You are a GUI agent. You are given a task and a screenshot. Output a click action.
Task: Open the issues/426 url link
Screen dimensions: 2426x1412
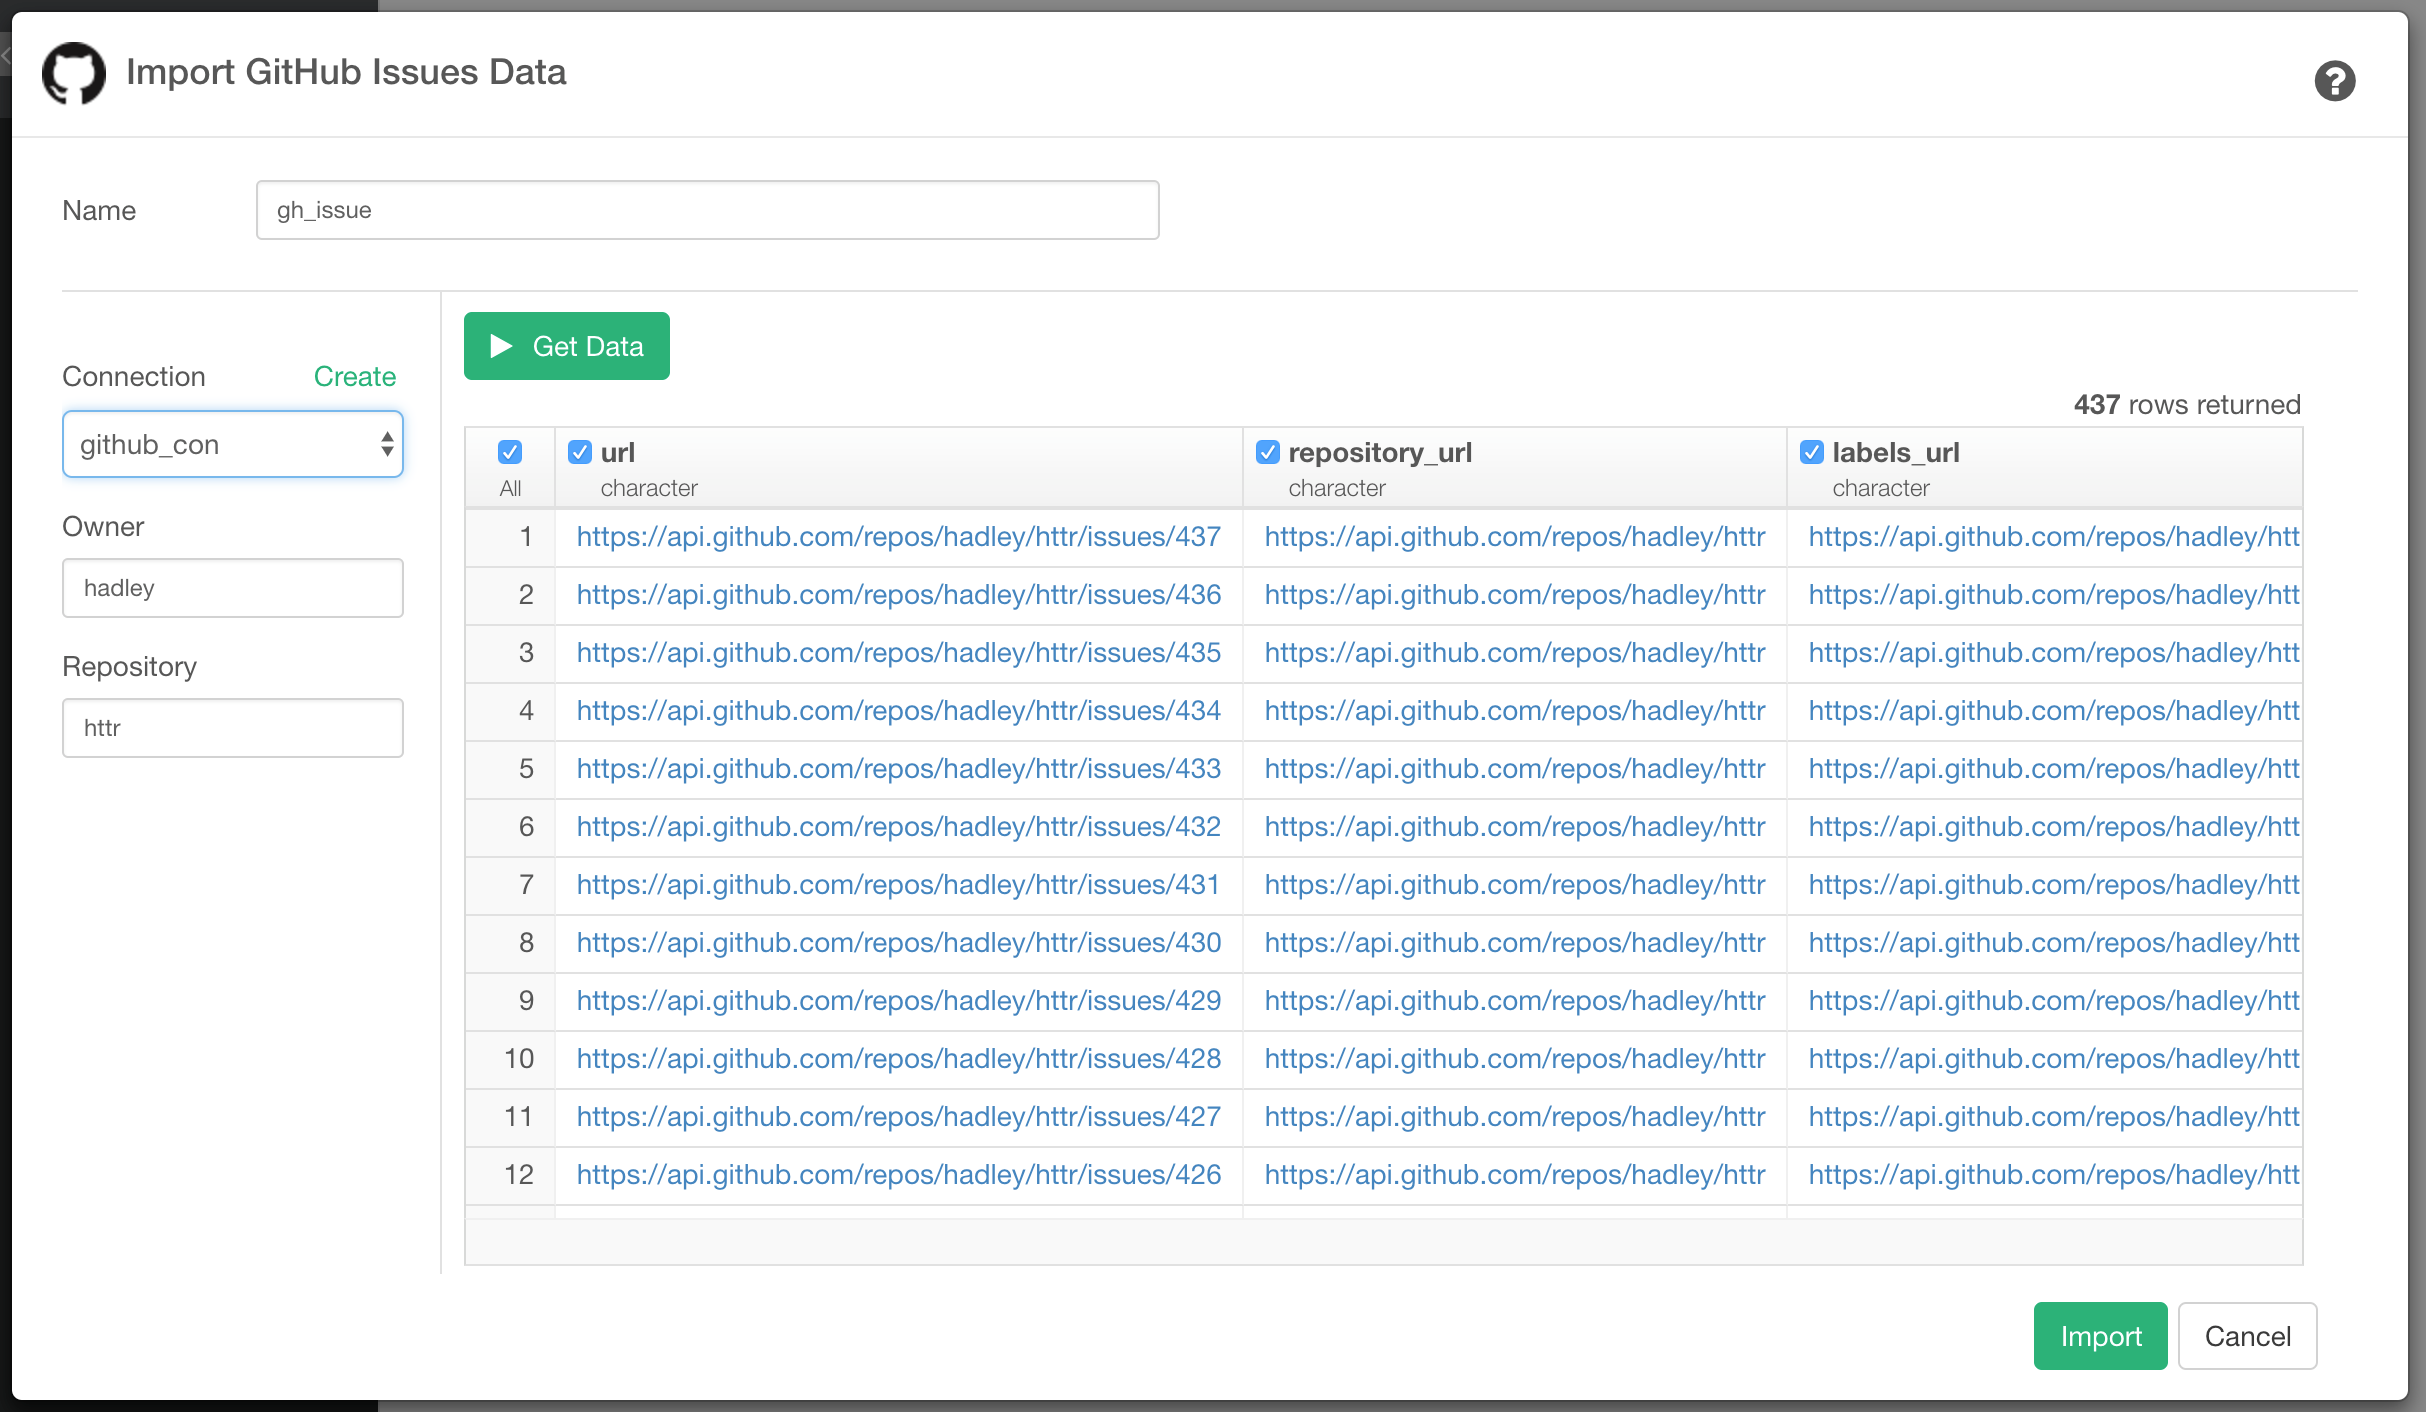(x=899, y=1175)
